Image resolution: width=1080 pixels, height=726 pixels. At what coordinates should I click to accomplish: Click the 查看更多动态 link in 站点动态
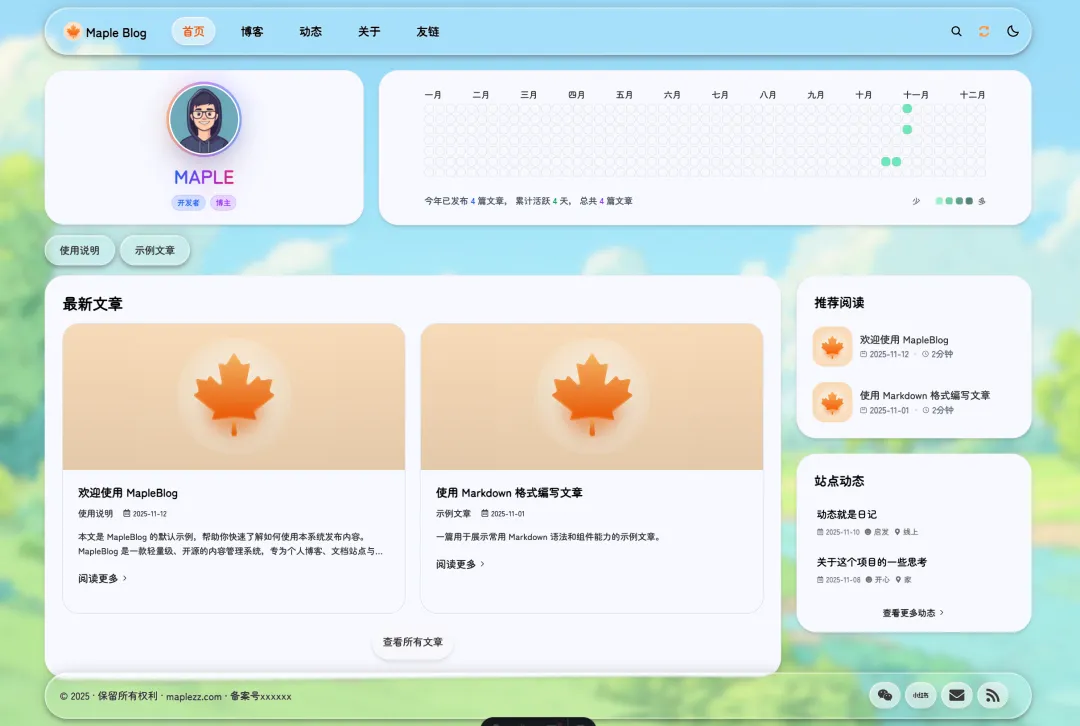tap(911, 613)
